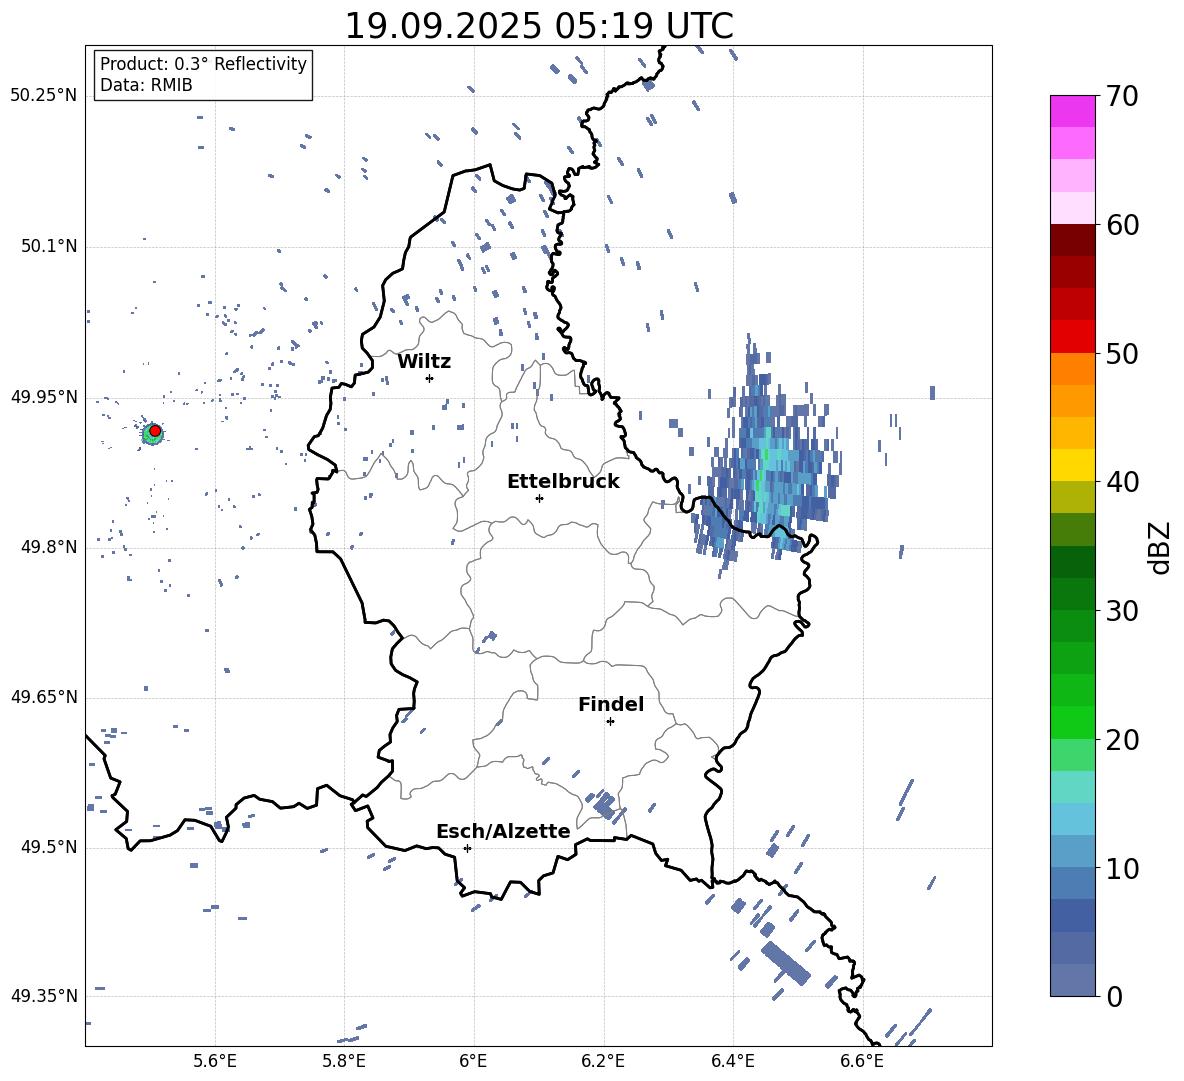Click the Findel cross marker
Image resolution: width=1184 pixels, height=1081 pixels.
(610, 722)
